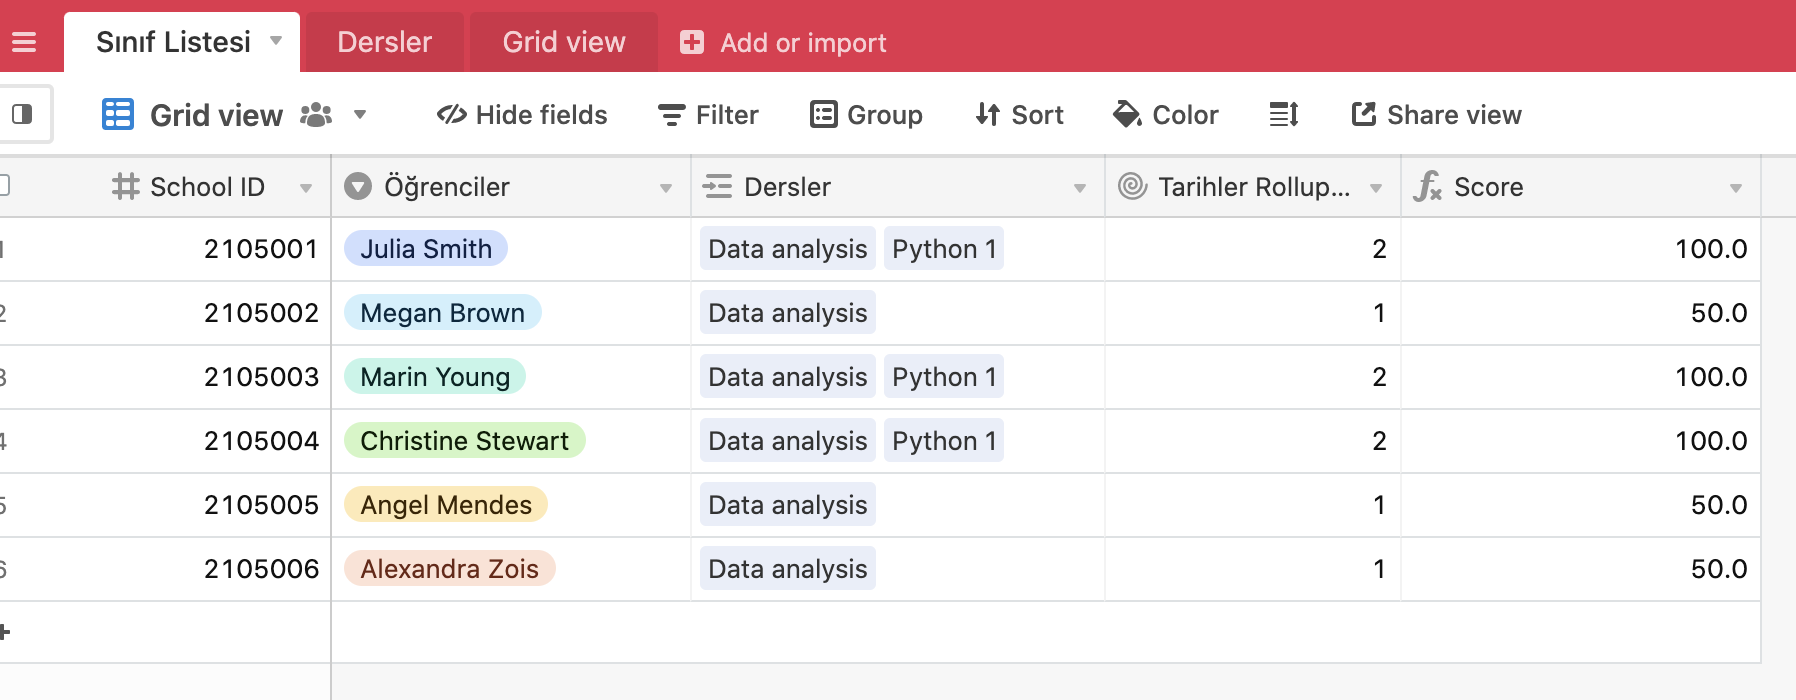
Task: Click the Dersler linked record field icon
Action: 717,186
